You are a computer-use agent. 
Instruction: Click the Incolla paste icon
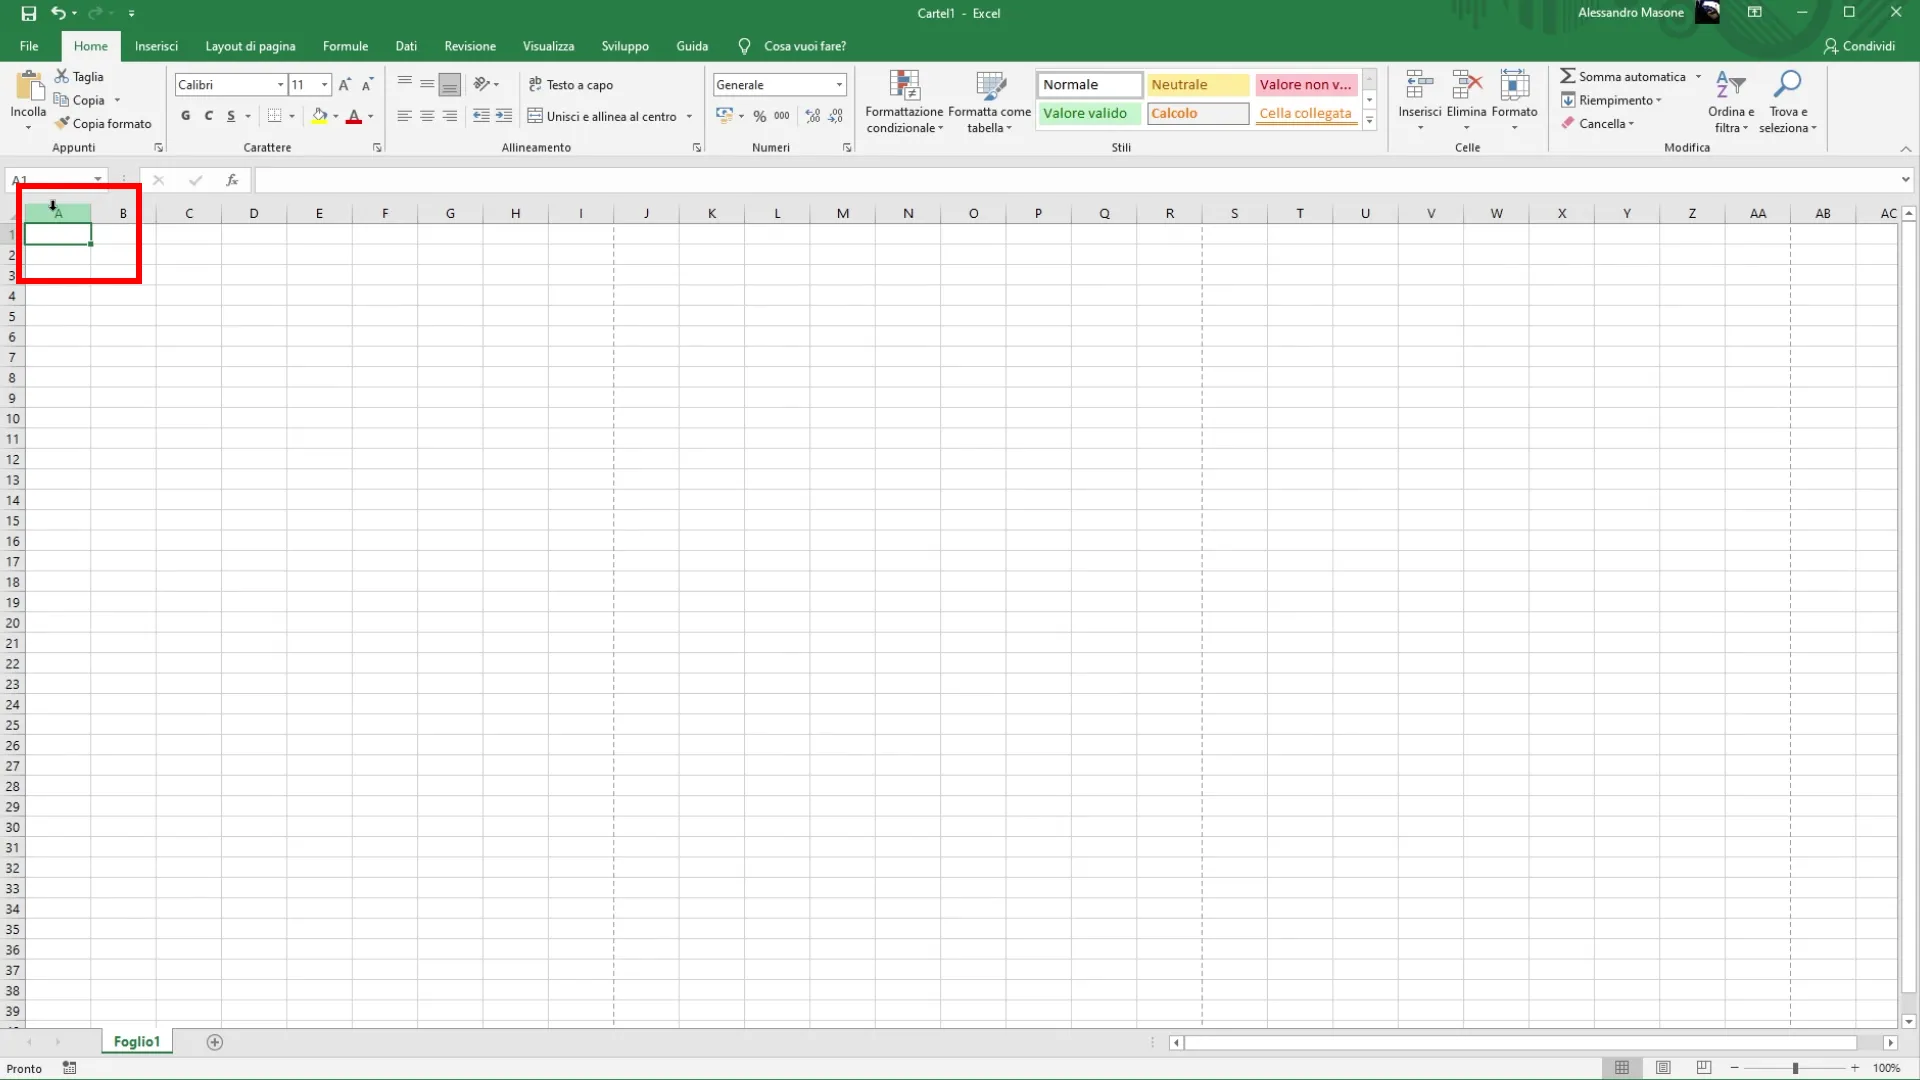pos(28,88)
